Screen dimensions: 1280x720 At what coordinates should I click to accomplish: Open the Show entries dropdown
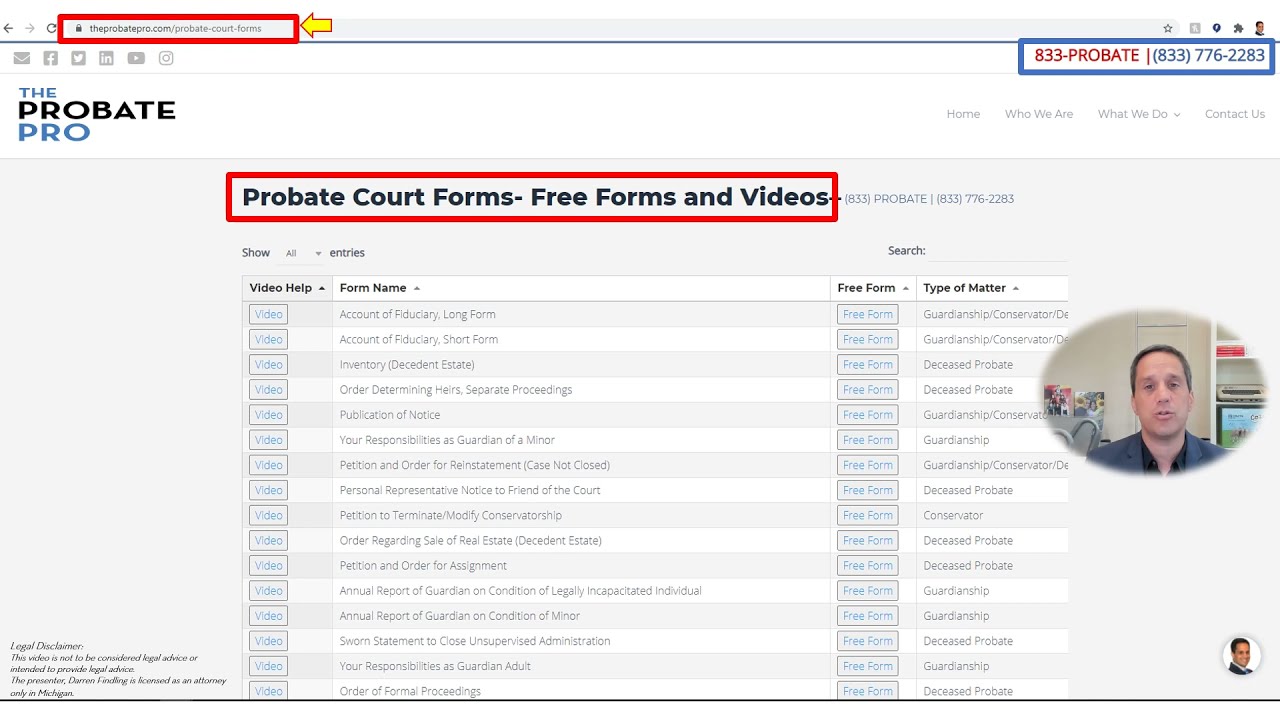[x=303, y=253]
